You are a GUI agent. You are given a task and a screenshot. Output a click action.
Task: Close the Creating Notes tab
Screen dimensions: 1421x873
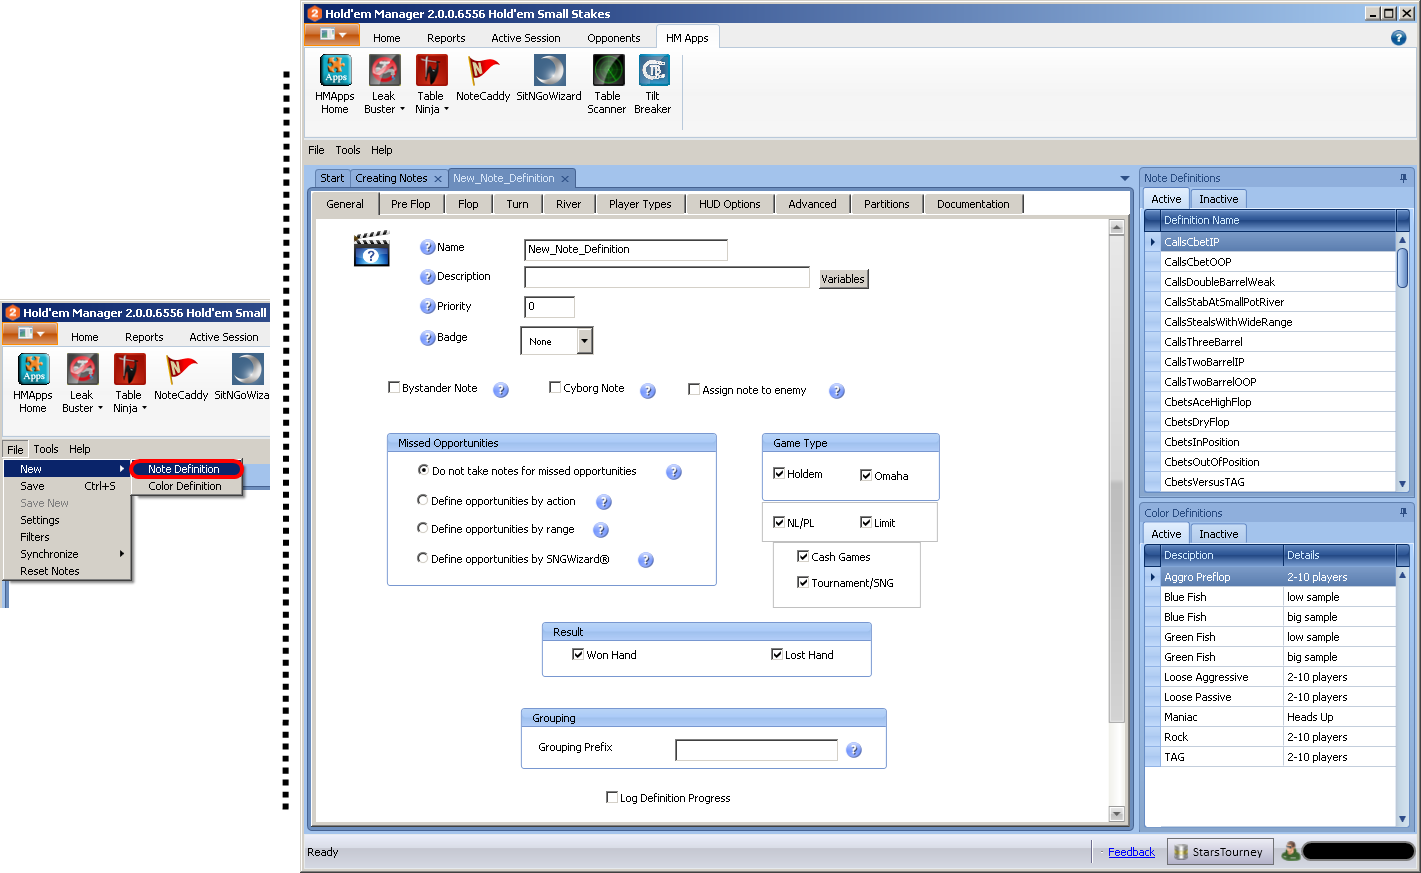pyautogui.click(x=438, y=179)
